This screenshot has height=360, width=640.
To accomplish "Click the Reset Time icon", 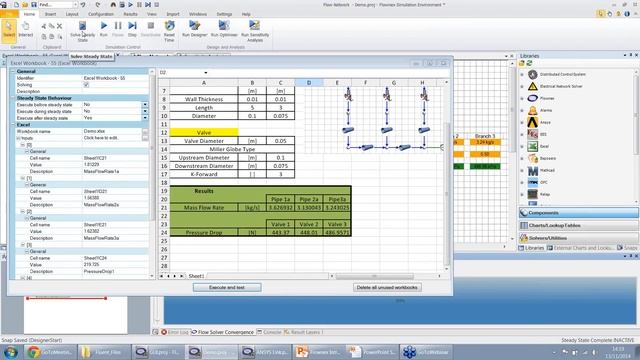I will point(169,26).
